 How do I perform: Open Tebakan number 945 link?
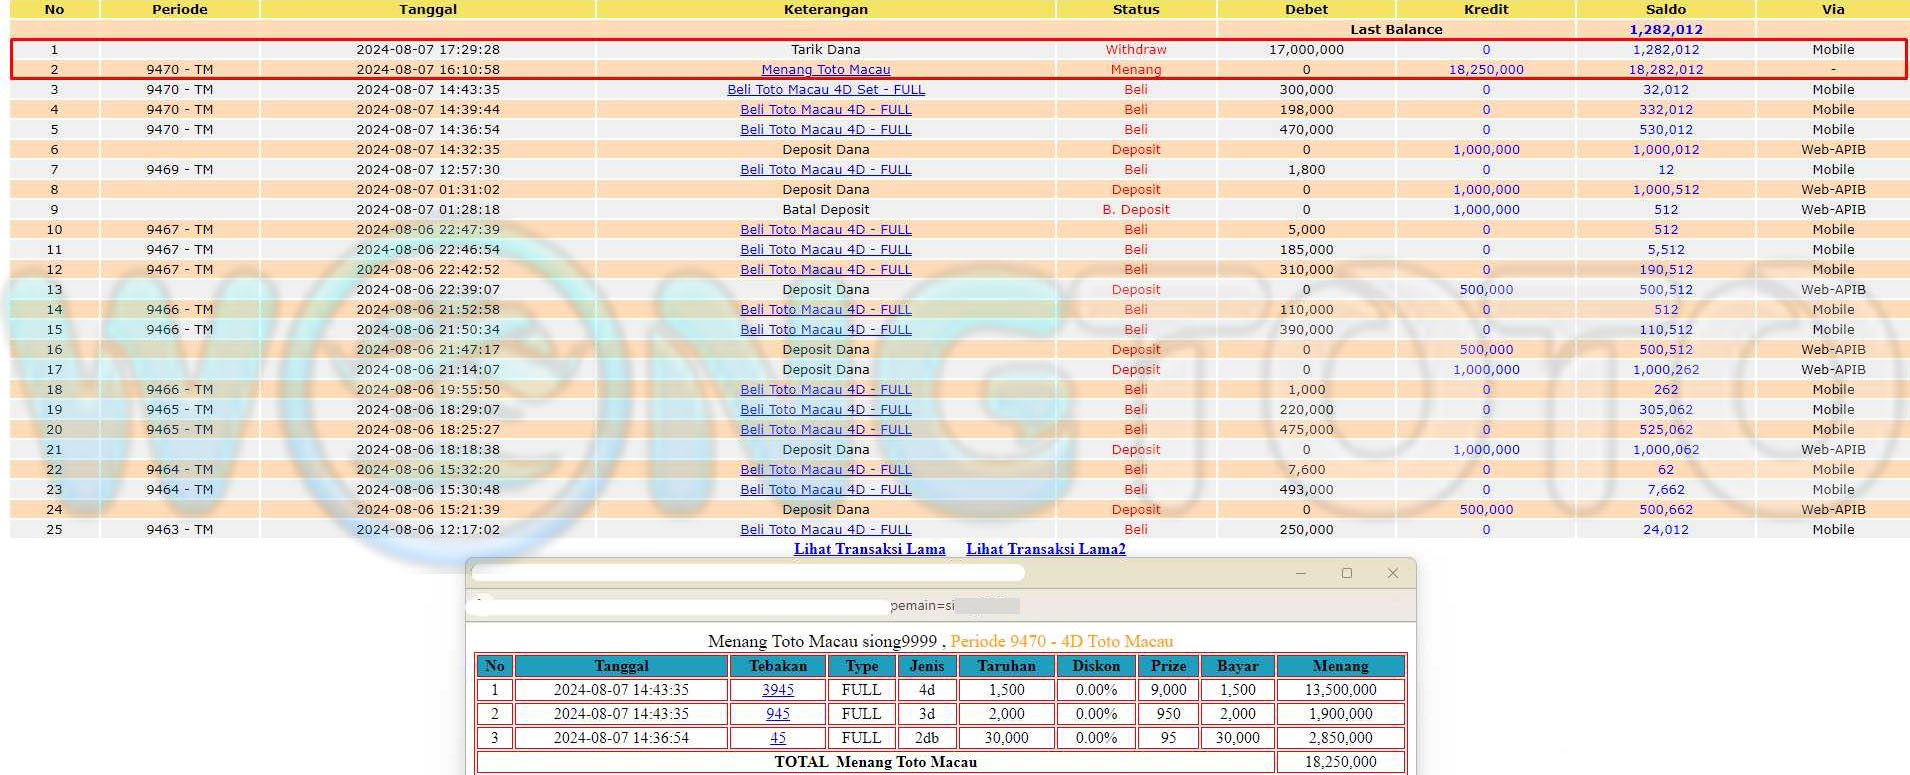(777, 714)
